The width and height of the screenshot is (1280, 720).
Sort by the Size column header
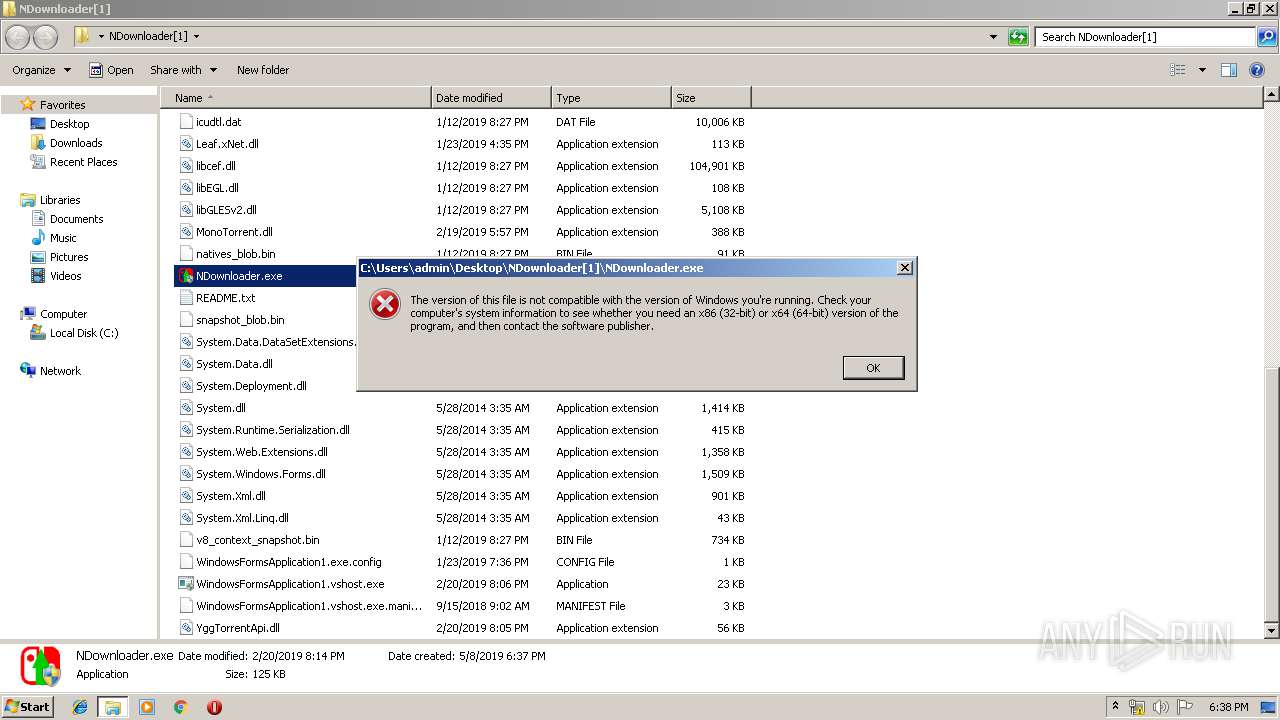tap(711, 98)
